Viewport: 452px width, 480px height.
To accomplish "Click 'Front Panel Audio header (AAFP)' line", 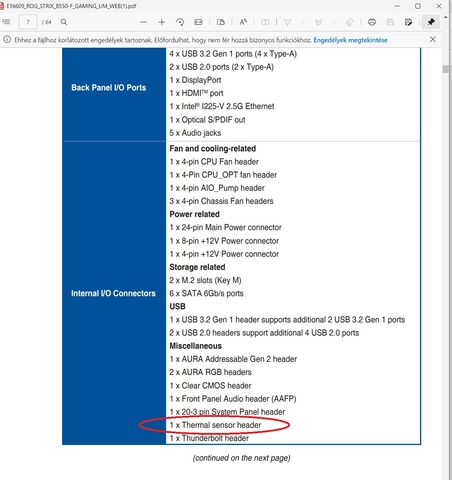I will (233, 399).
